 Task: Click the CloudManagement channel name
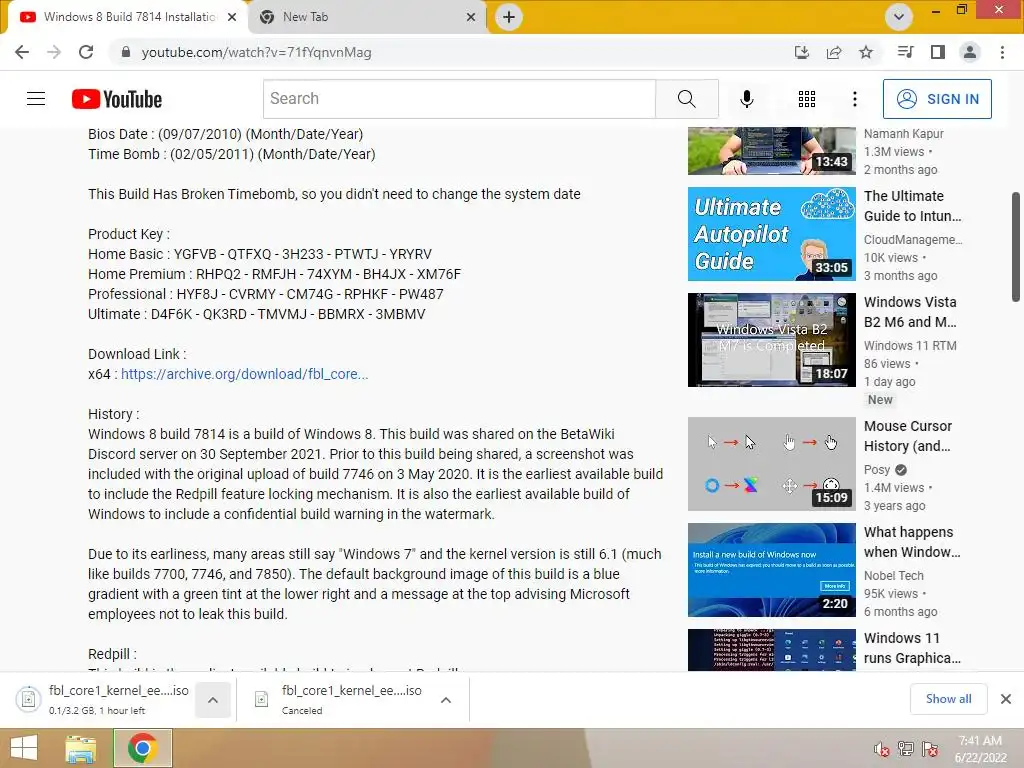click(x=913, y=240)
